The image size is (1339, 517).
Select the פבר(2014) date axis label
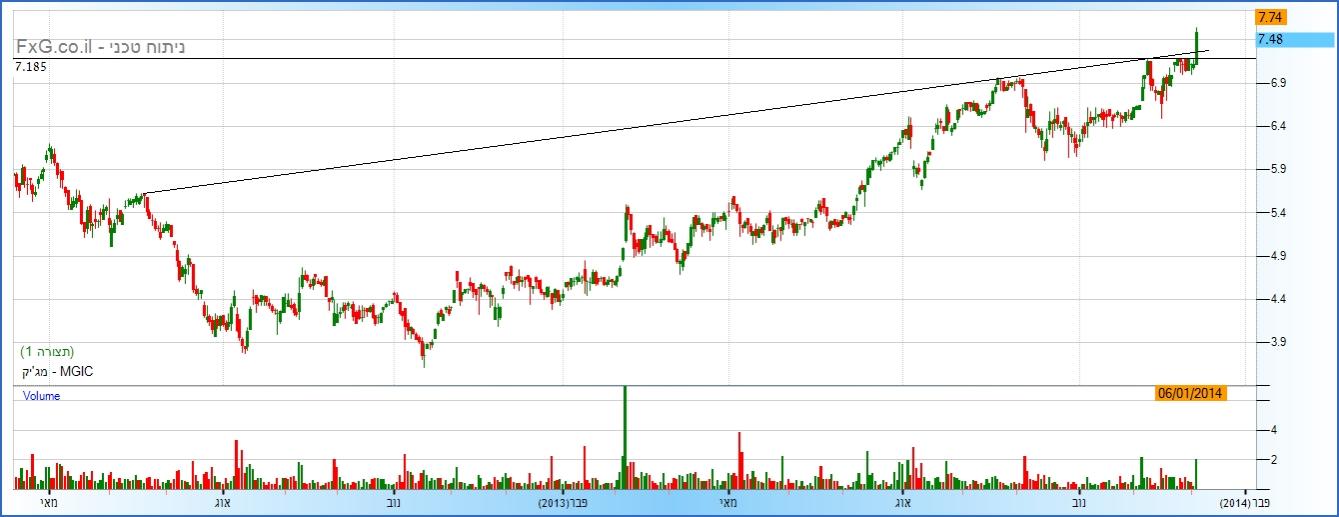point(1245,502)
